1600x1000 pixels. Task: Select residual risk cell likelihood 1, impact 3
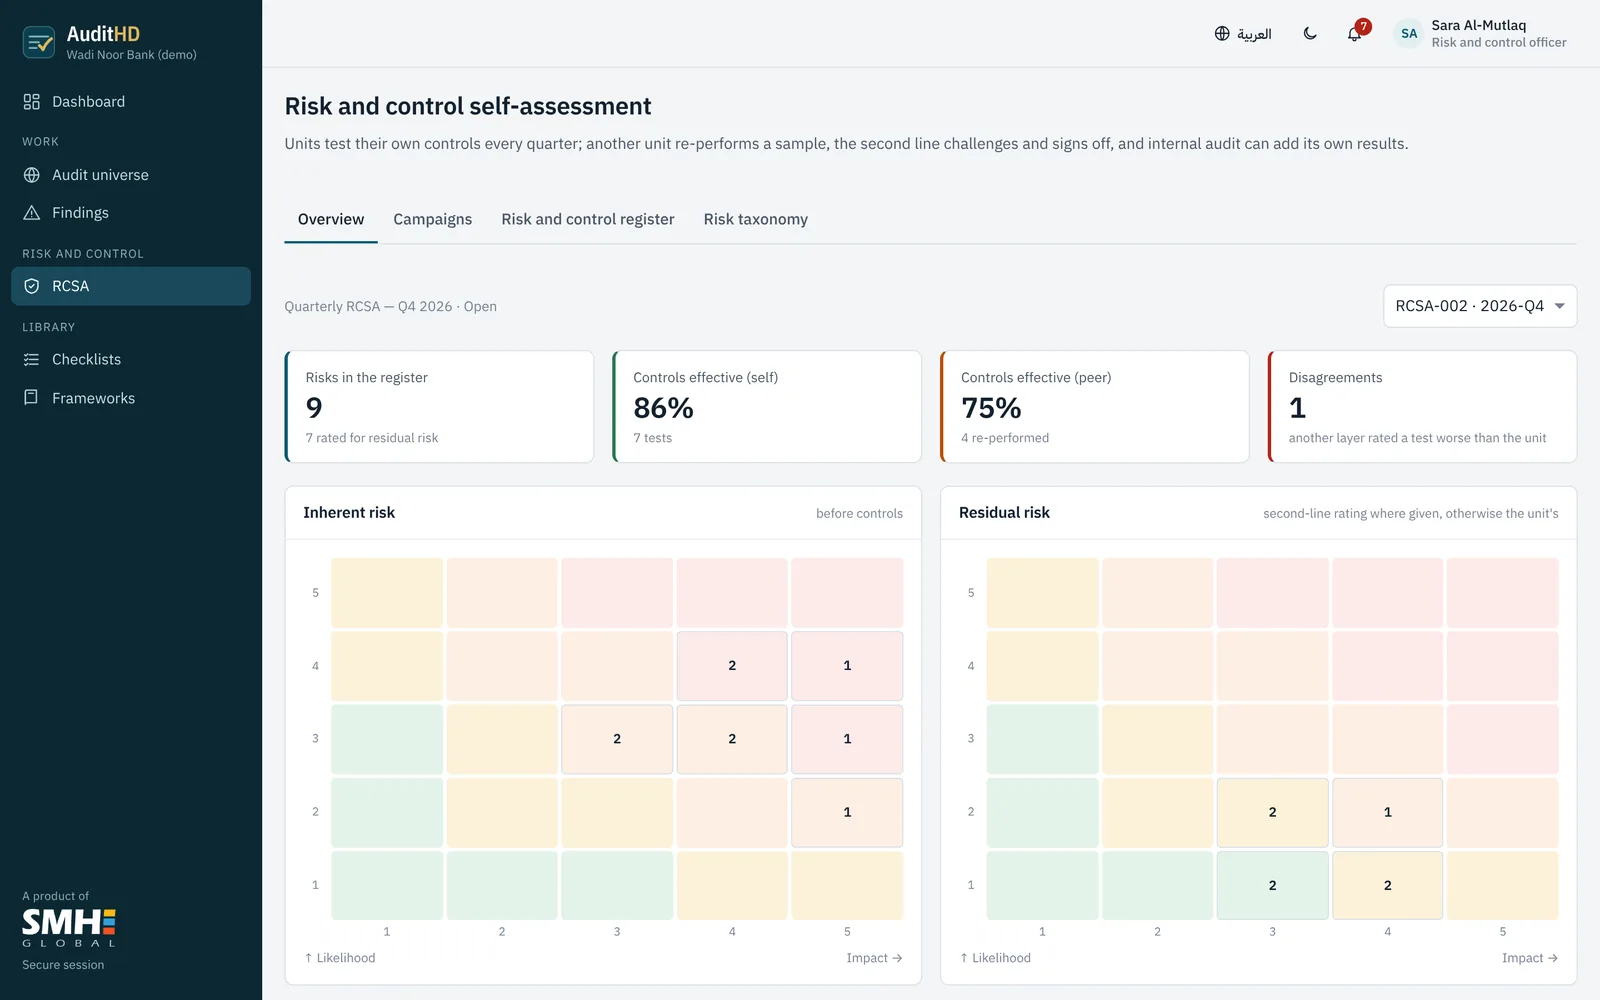click(x=1272, y=885)
